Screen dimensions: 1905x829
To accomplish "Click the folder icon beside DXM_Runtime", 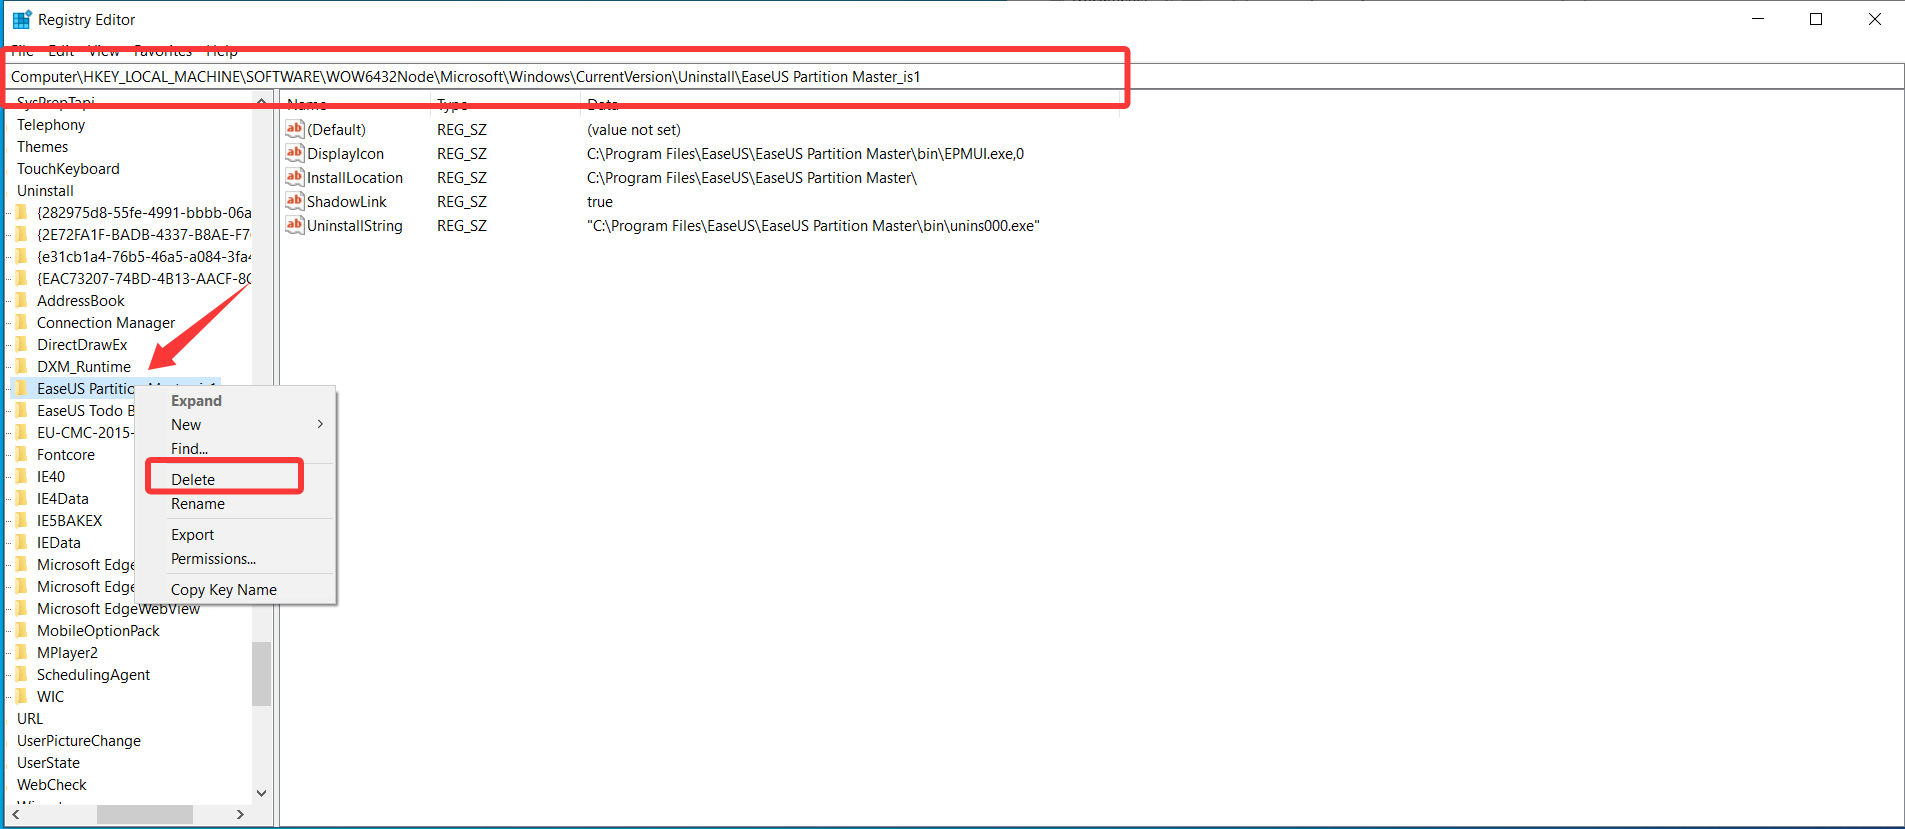I will [x=22, y=366].
